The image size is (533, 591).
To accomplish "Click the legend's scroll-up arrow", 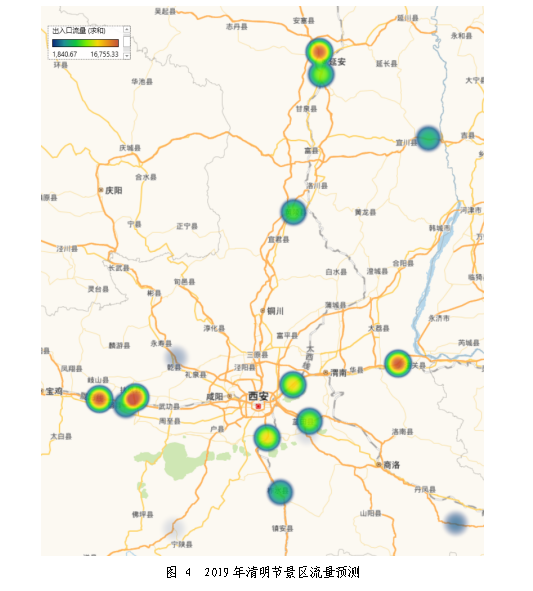I will tap(127, 29).
